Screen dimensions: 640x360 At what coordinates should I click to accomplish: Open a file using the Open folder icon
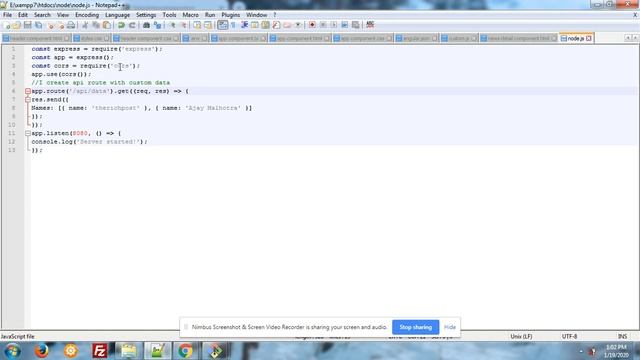[x=17, y=25]
